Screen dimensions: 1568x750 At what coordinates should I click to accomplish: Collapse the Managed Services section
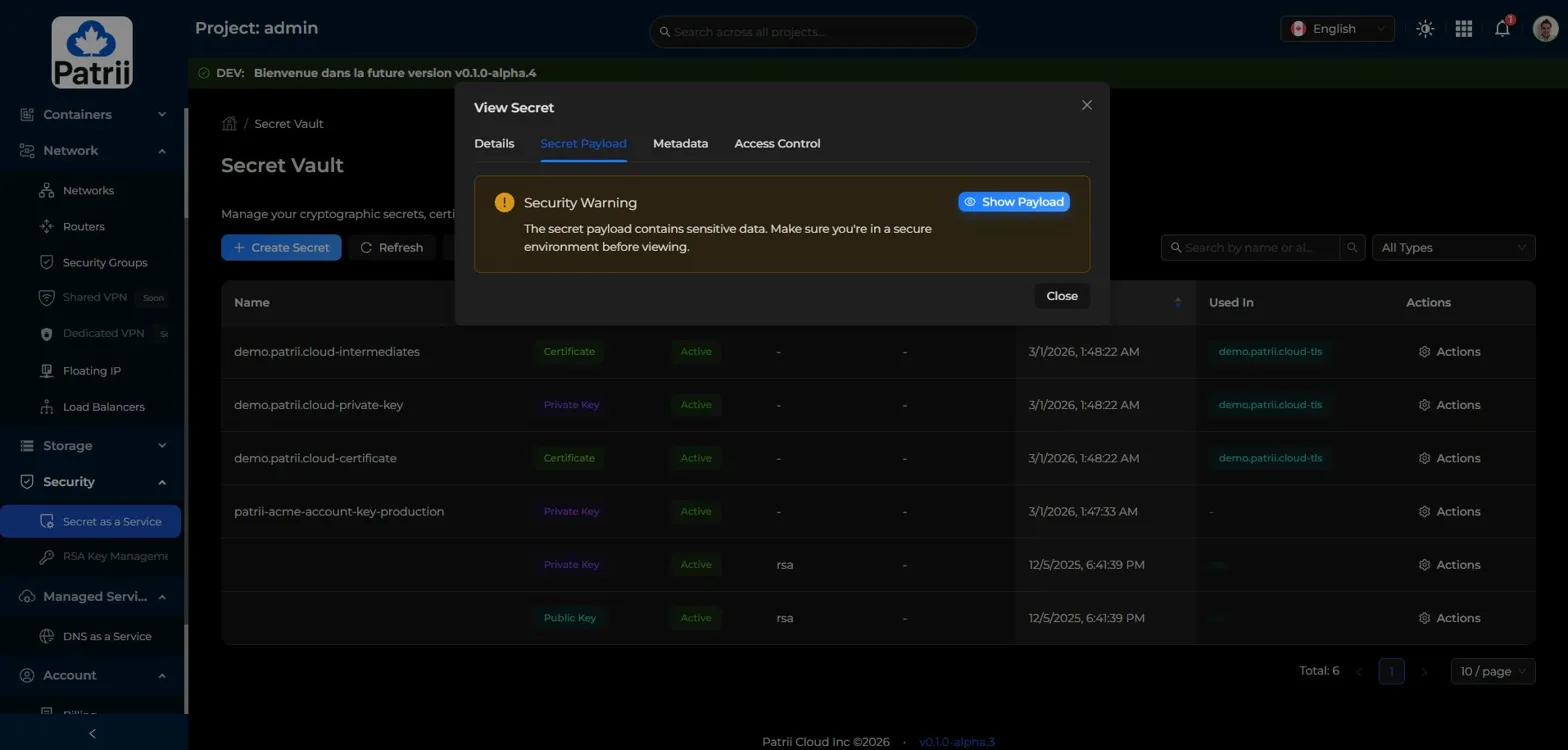click(x=162, y=596)
